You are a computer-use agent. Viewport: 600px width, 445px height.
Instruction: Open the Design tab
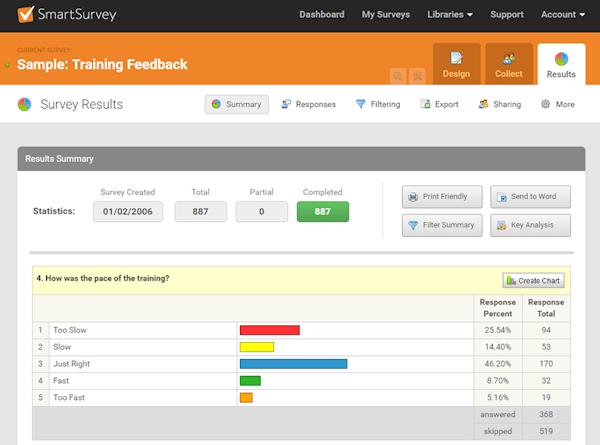(456, 63)
